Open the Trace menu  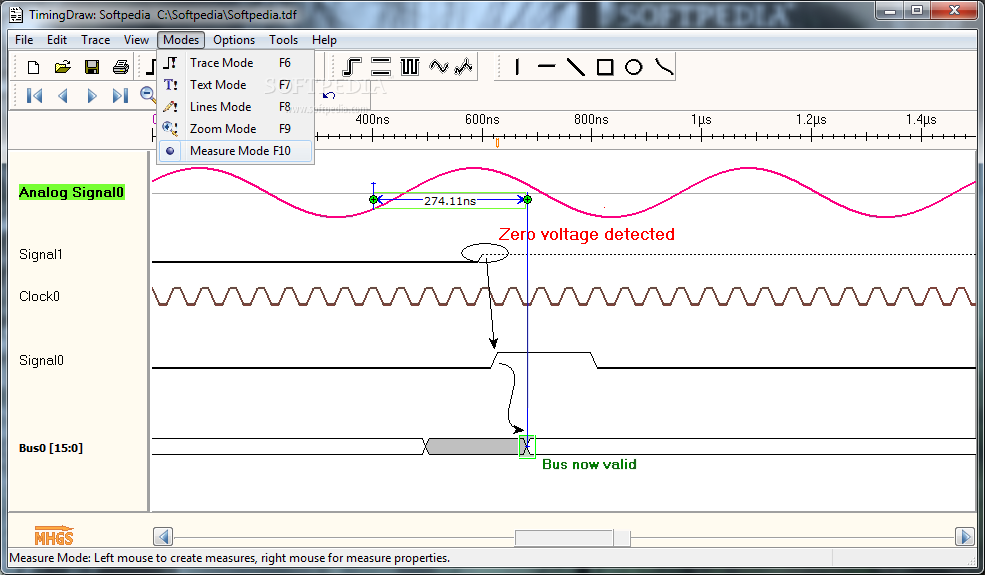click(95, 40)
